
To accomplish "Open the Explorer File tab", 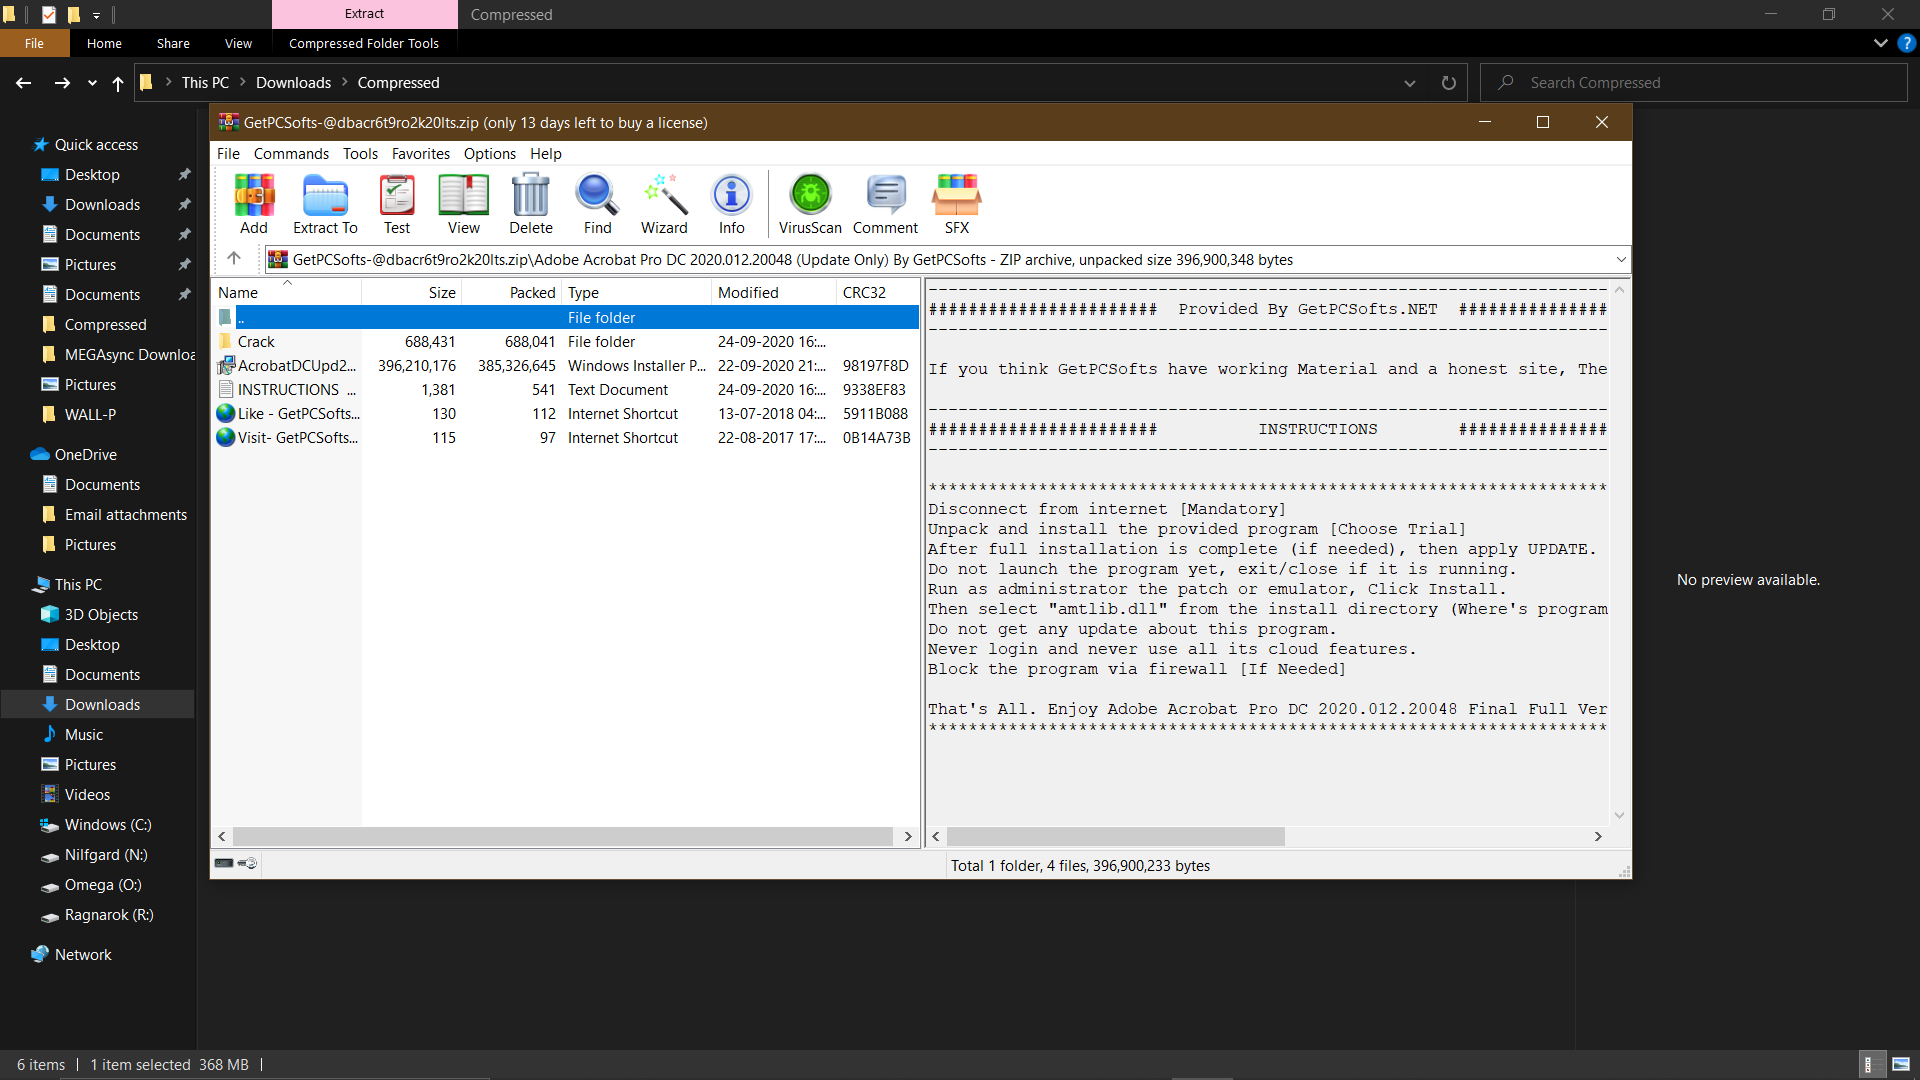I will [35, 43].
